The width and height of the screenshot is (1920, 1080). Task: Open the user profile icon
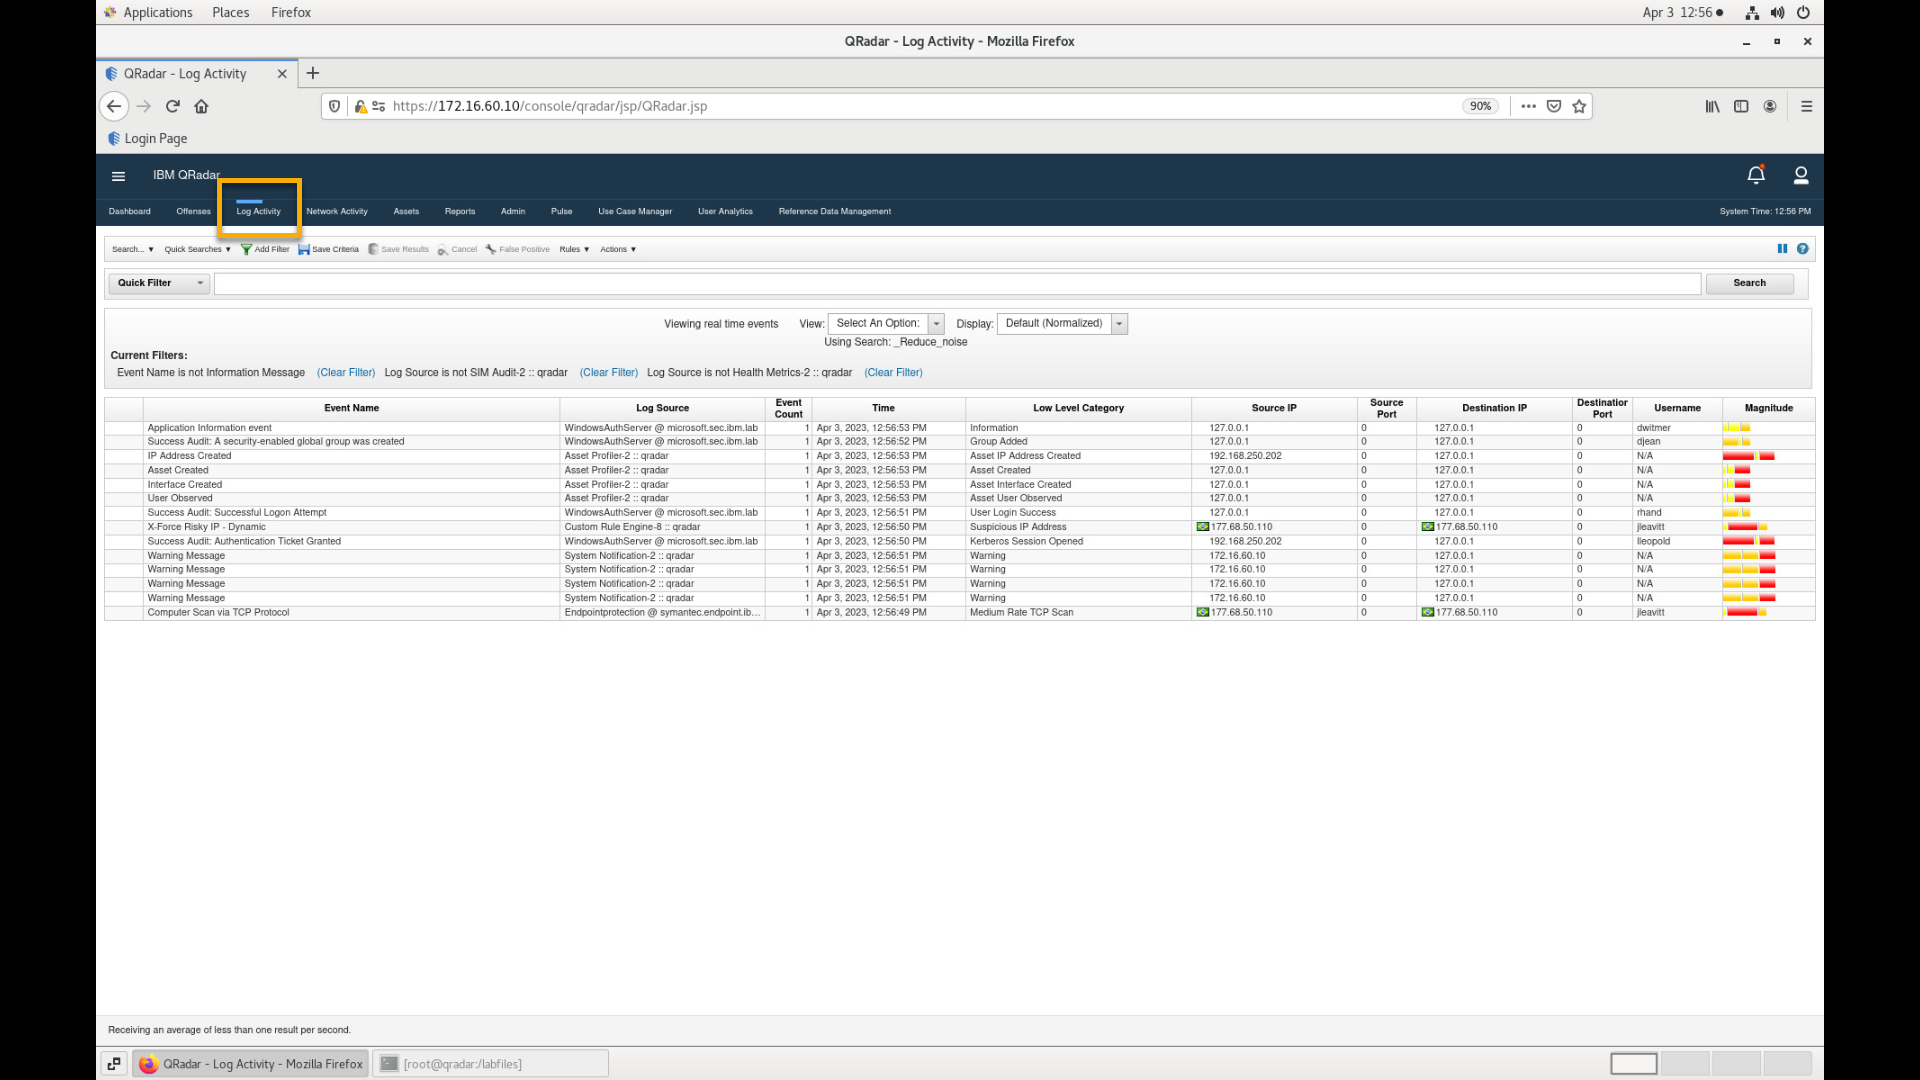1801,175
